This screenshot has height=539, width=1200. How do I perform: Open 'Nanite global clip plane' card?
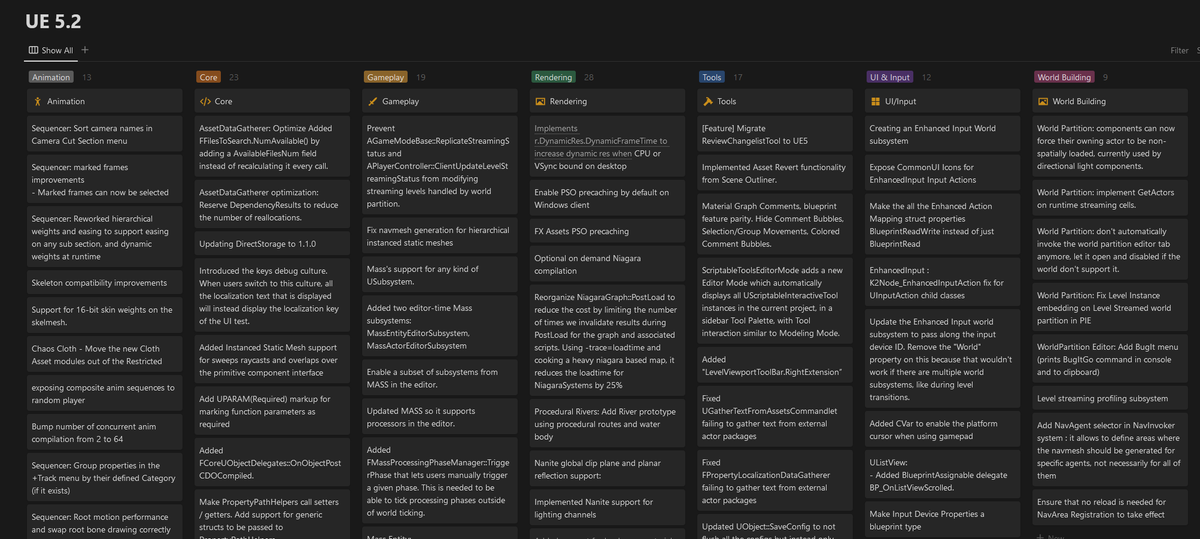607,469
